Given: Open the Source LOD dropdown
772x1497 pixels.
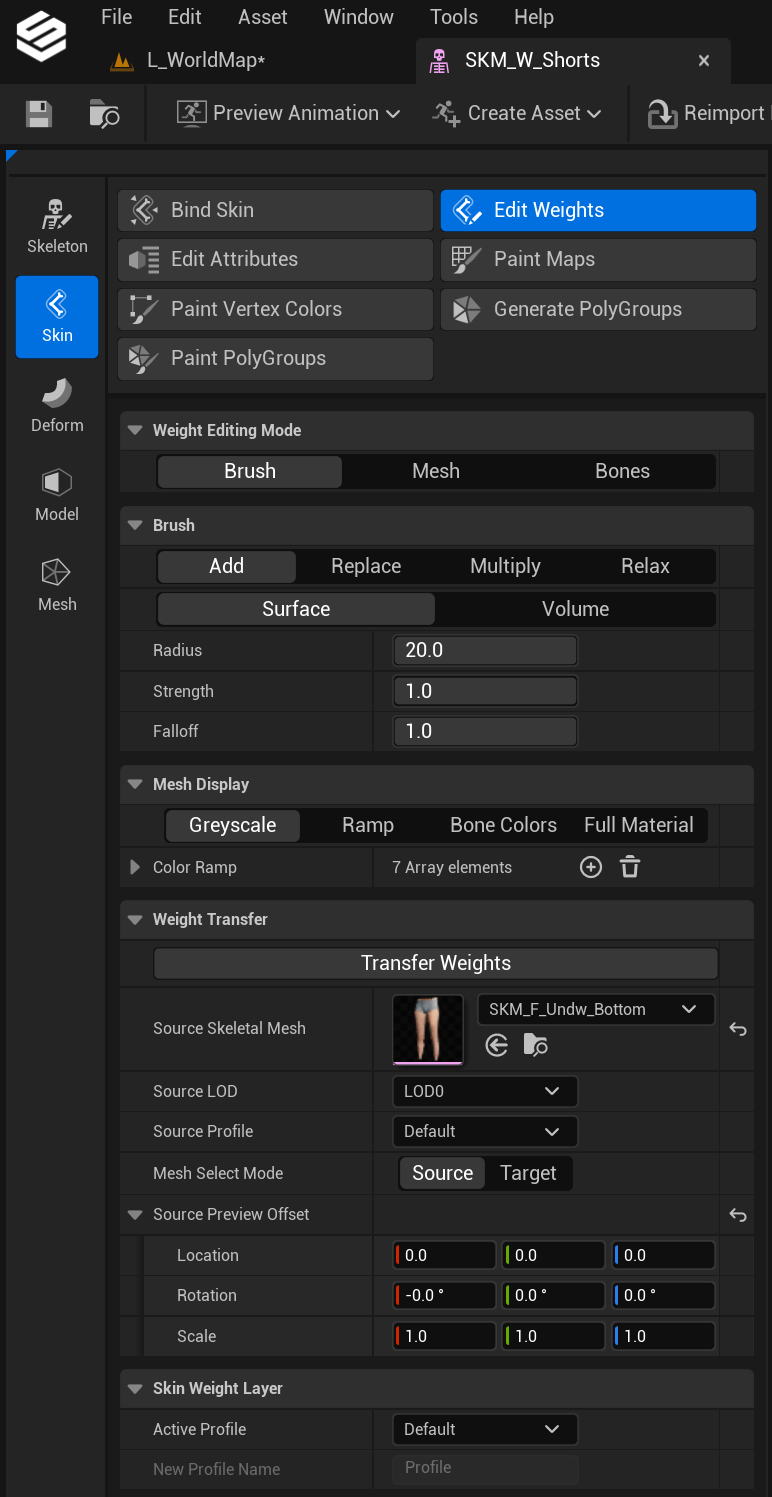Looking at the screenshot, I should point(485,1091).
